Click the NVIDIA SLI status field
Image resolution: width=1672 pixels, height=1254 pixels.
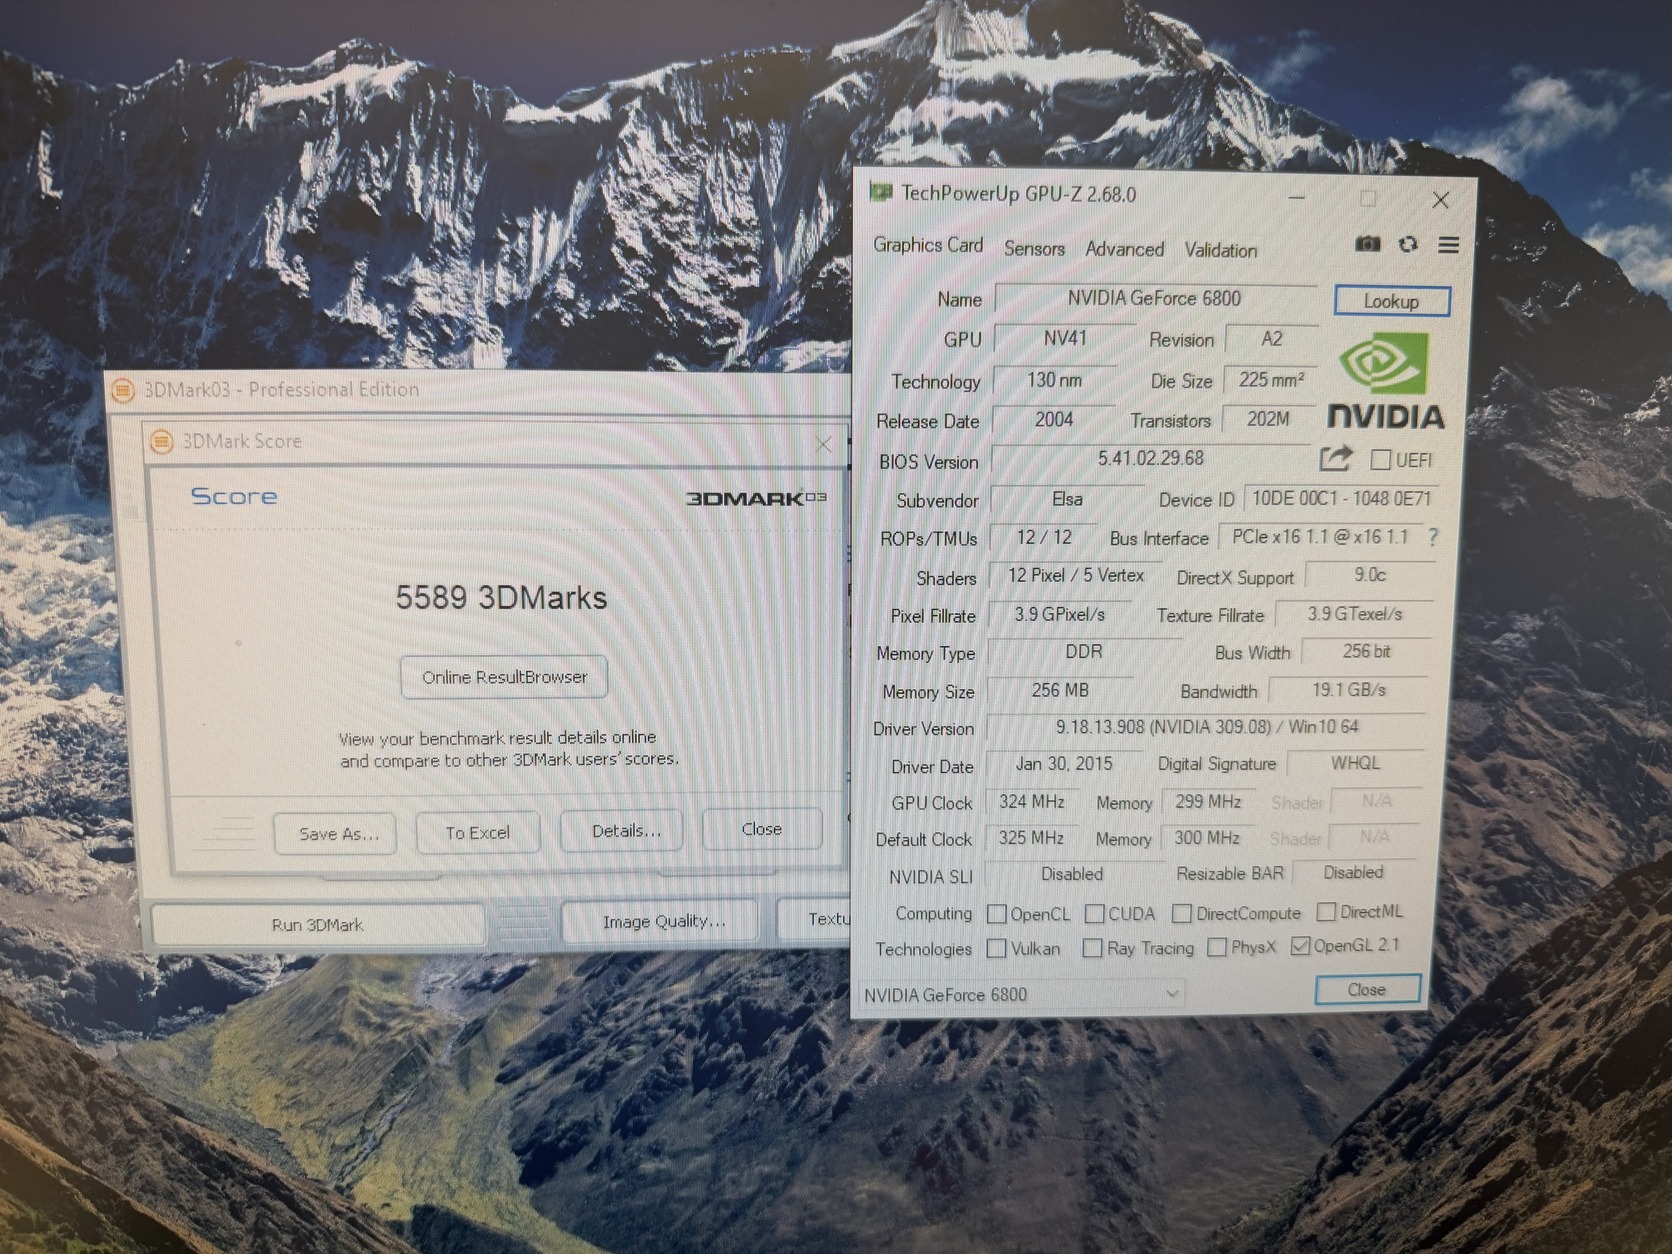1073,874
